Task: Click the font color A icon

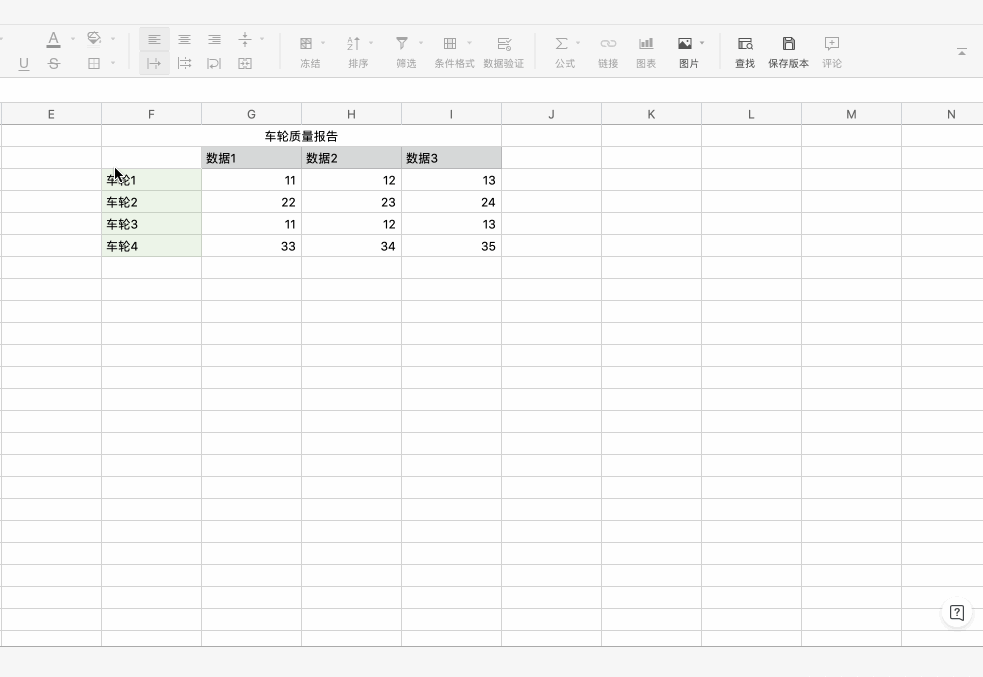Action: 54,39
